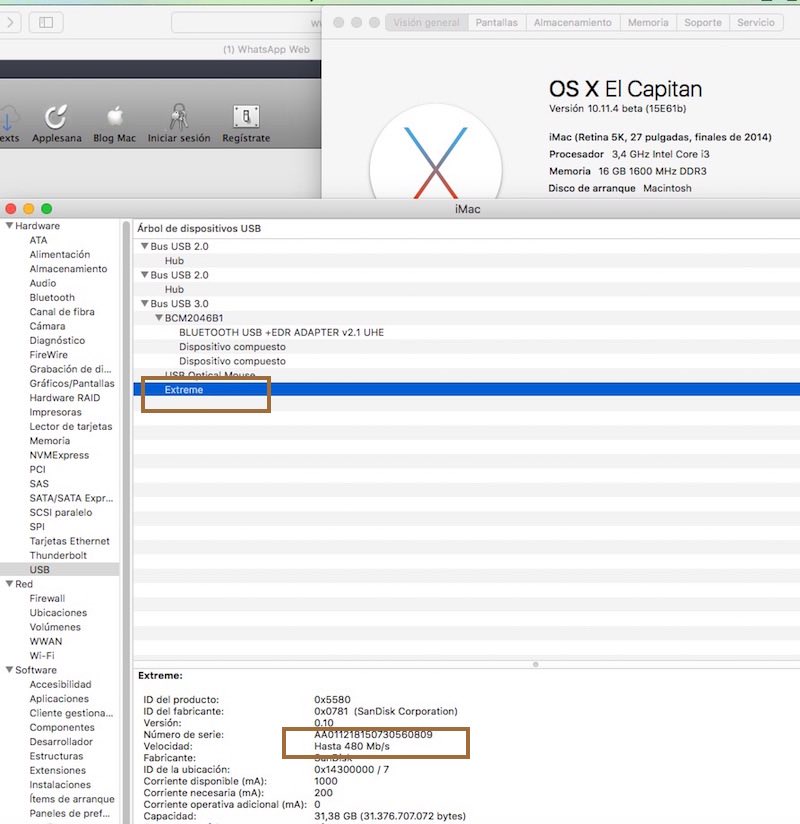
Task: Go forward with Safari's arrow button
Action: 10,22
